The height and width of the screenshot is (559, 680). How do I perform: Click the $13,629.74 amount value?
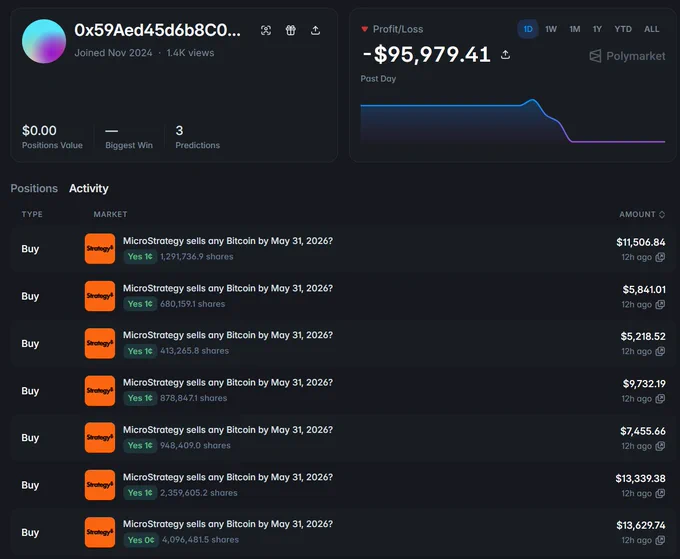(641, 525)
